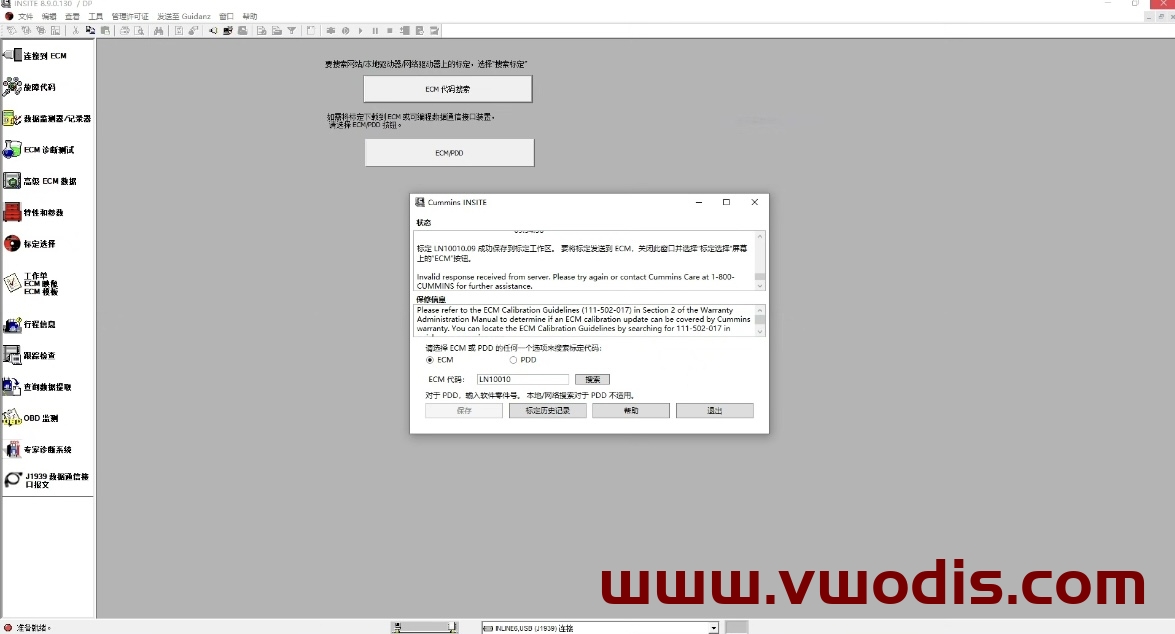The width and height of the screenshot is (1175, 634).
Task: Open OBD 监测 in the sidebar
Action: [x=31, y=418]
